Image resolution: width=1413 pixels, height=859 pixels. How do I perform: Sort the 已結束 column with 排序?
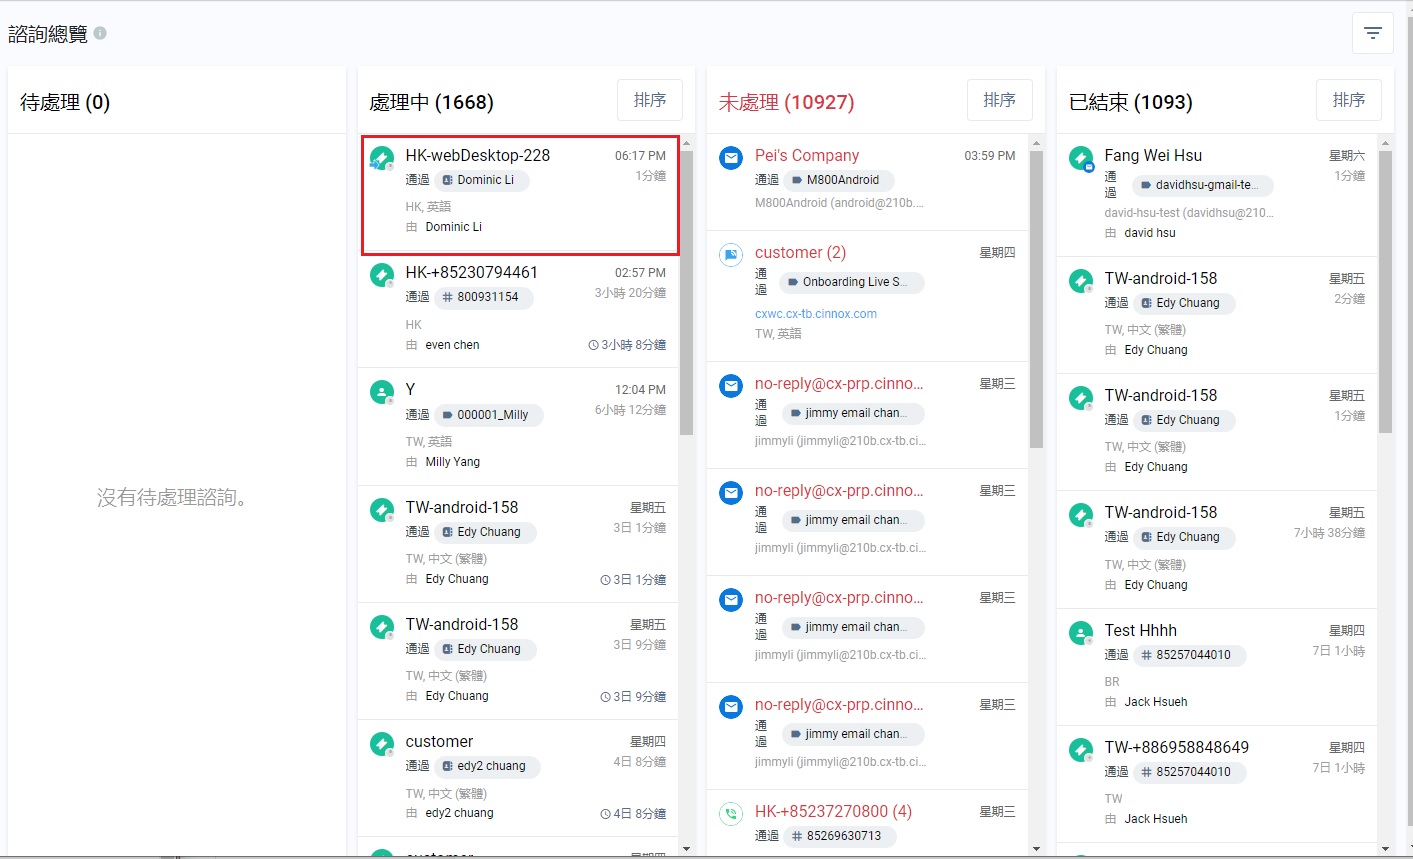(x=1349, y=100)
